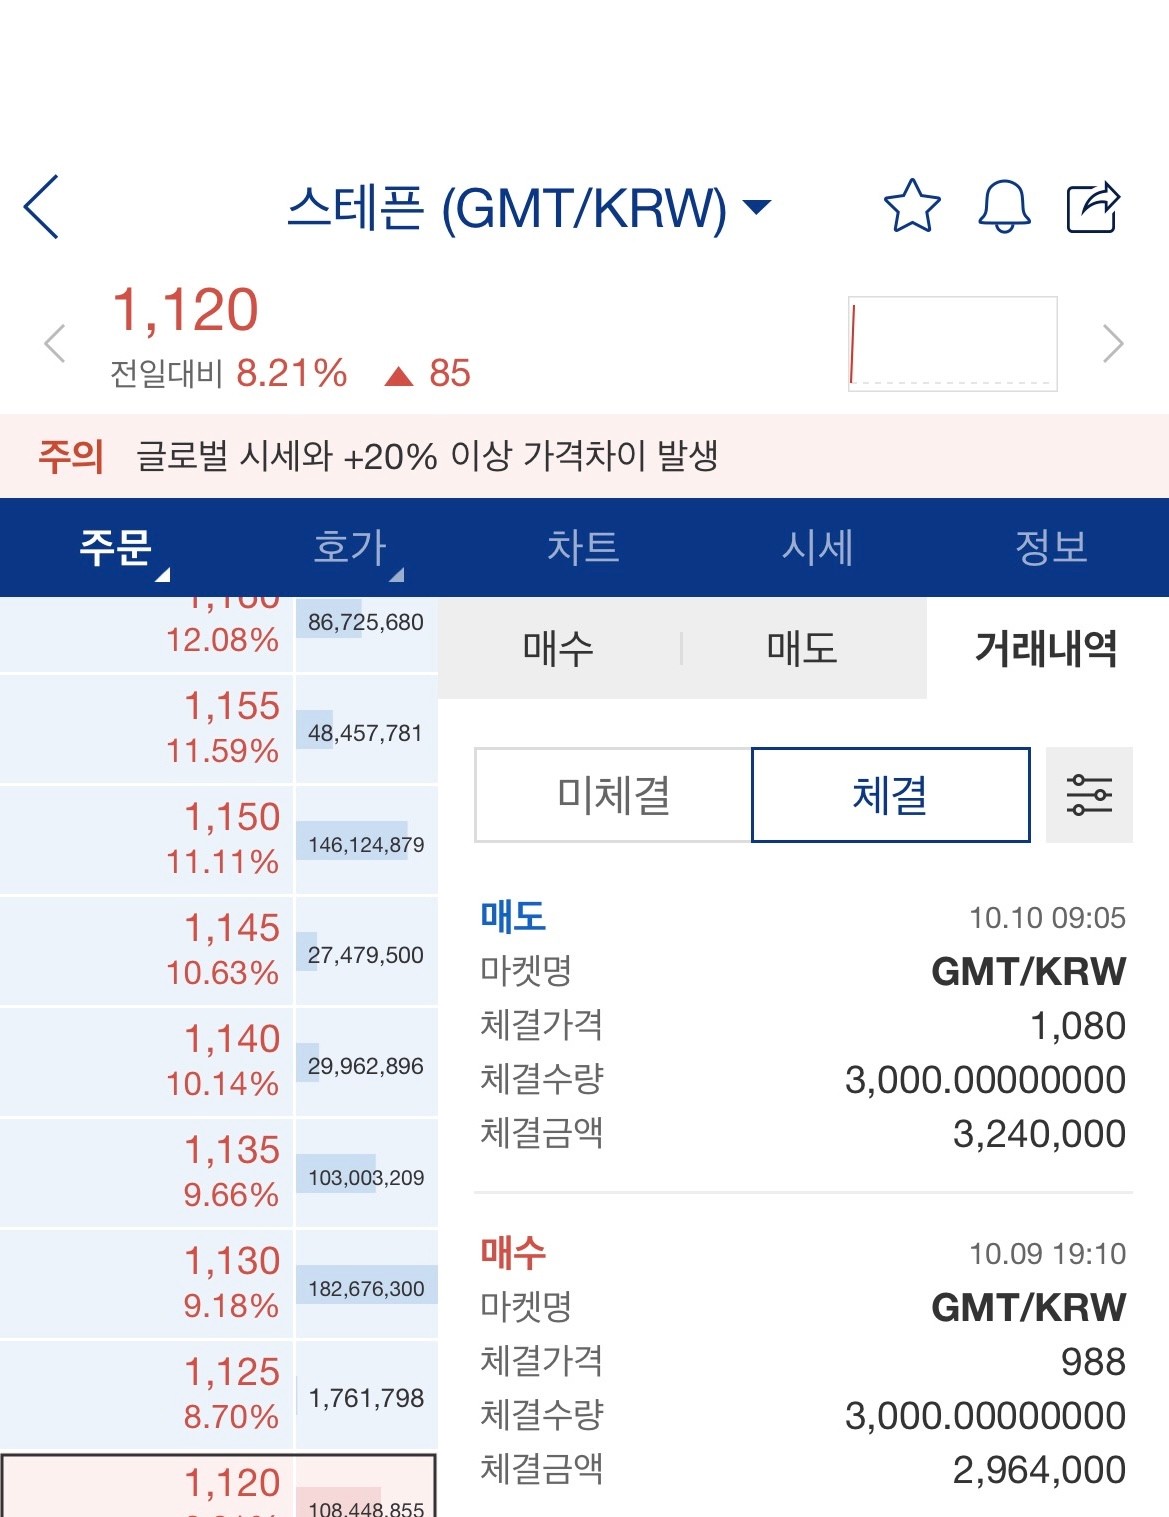The image size is (1169, 1517).
Task: Tap order quantity 1,761,798
Action: 366,1398
